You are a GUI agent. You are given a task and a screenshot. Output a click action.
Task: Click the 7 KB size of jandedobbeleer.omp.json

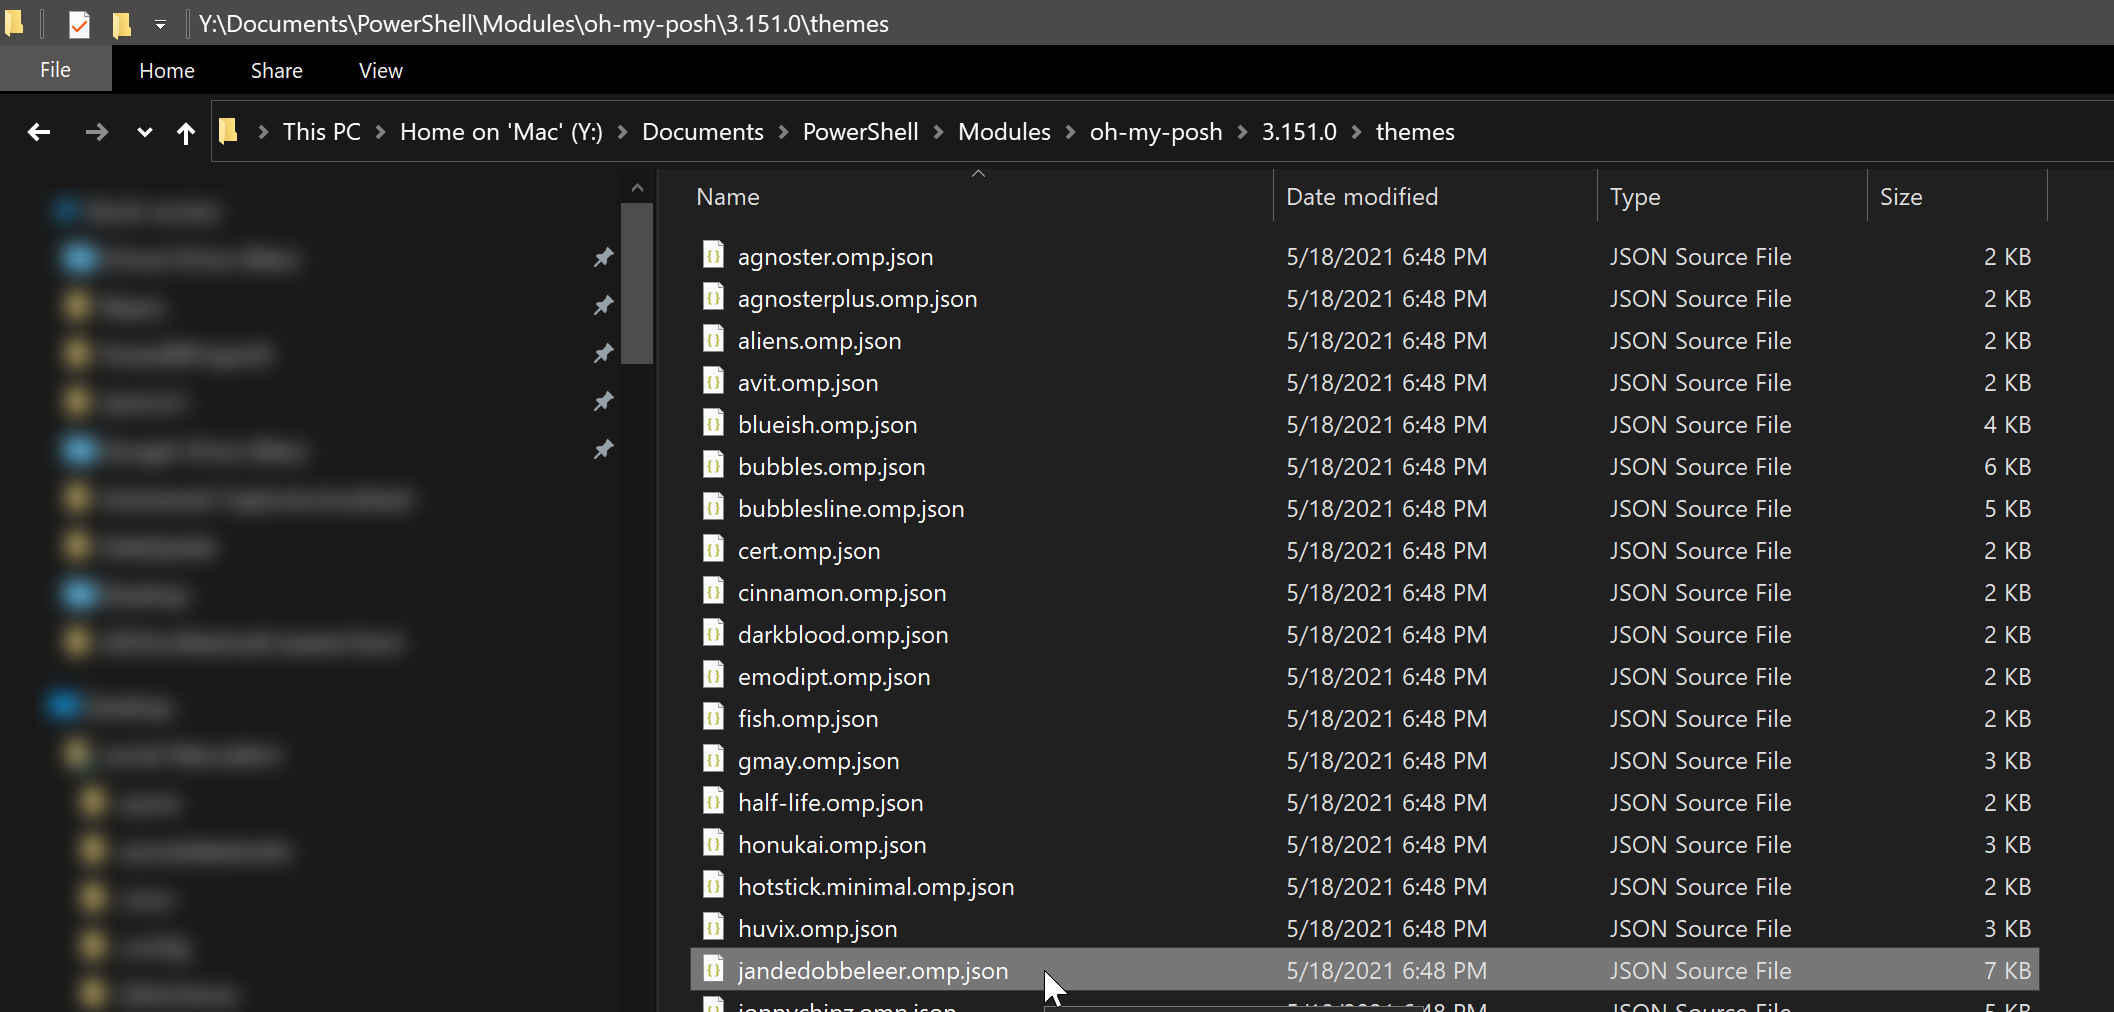tap(2007, 971)
